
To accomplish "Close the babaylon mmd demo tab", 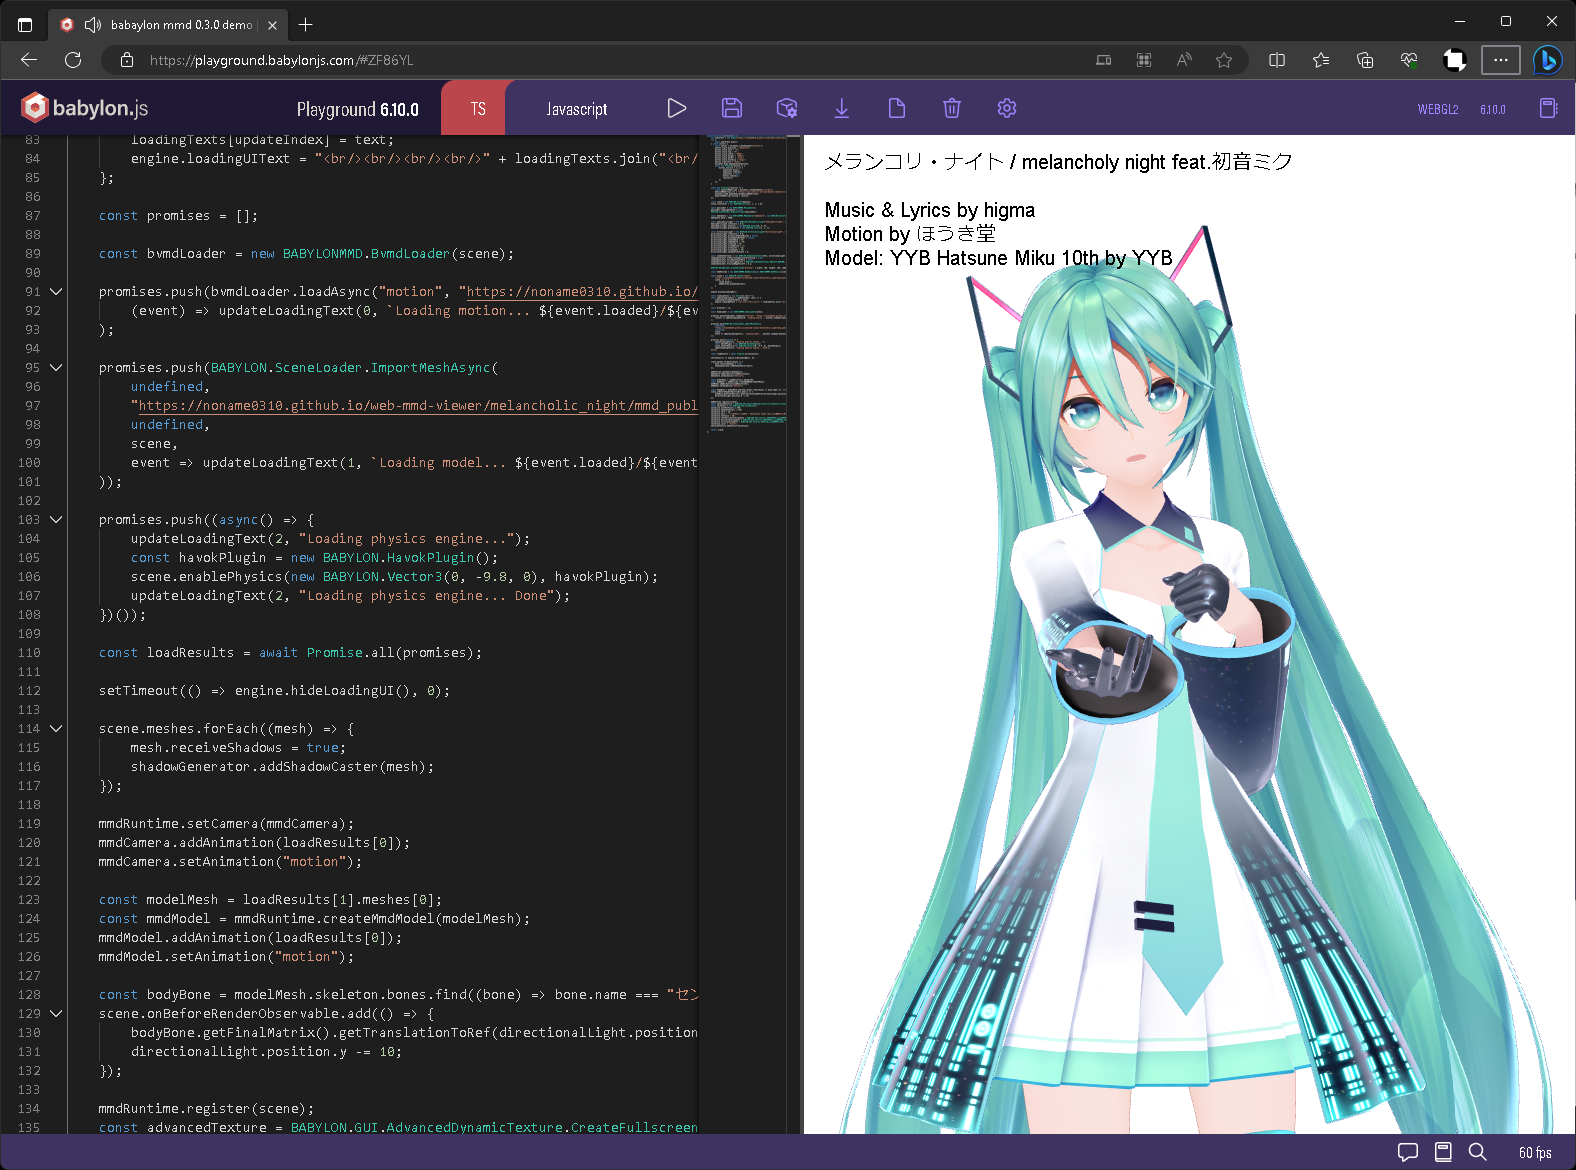I will tap(272, 25).
